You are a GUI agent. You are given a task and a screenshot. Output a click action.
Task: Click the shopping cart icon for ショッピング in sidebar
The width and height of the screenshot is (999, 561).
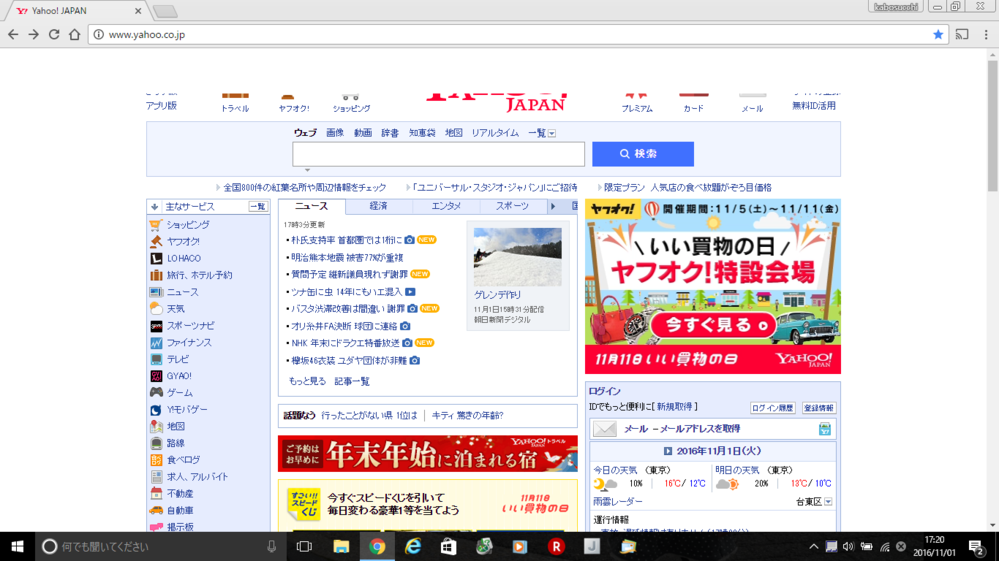[156, 225]
